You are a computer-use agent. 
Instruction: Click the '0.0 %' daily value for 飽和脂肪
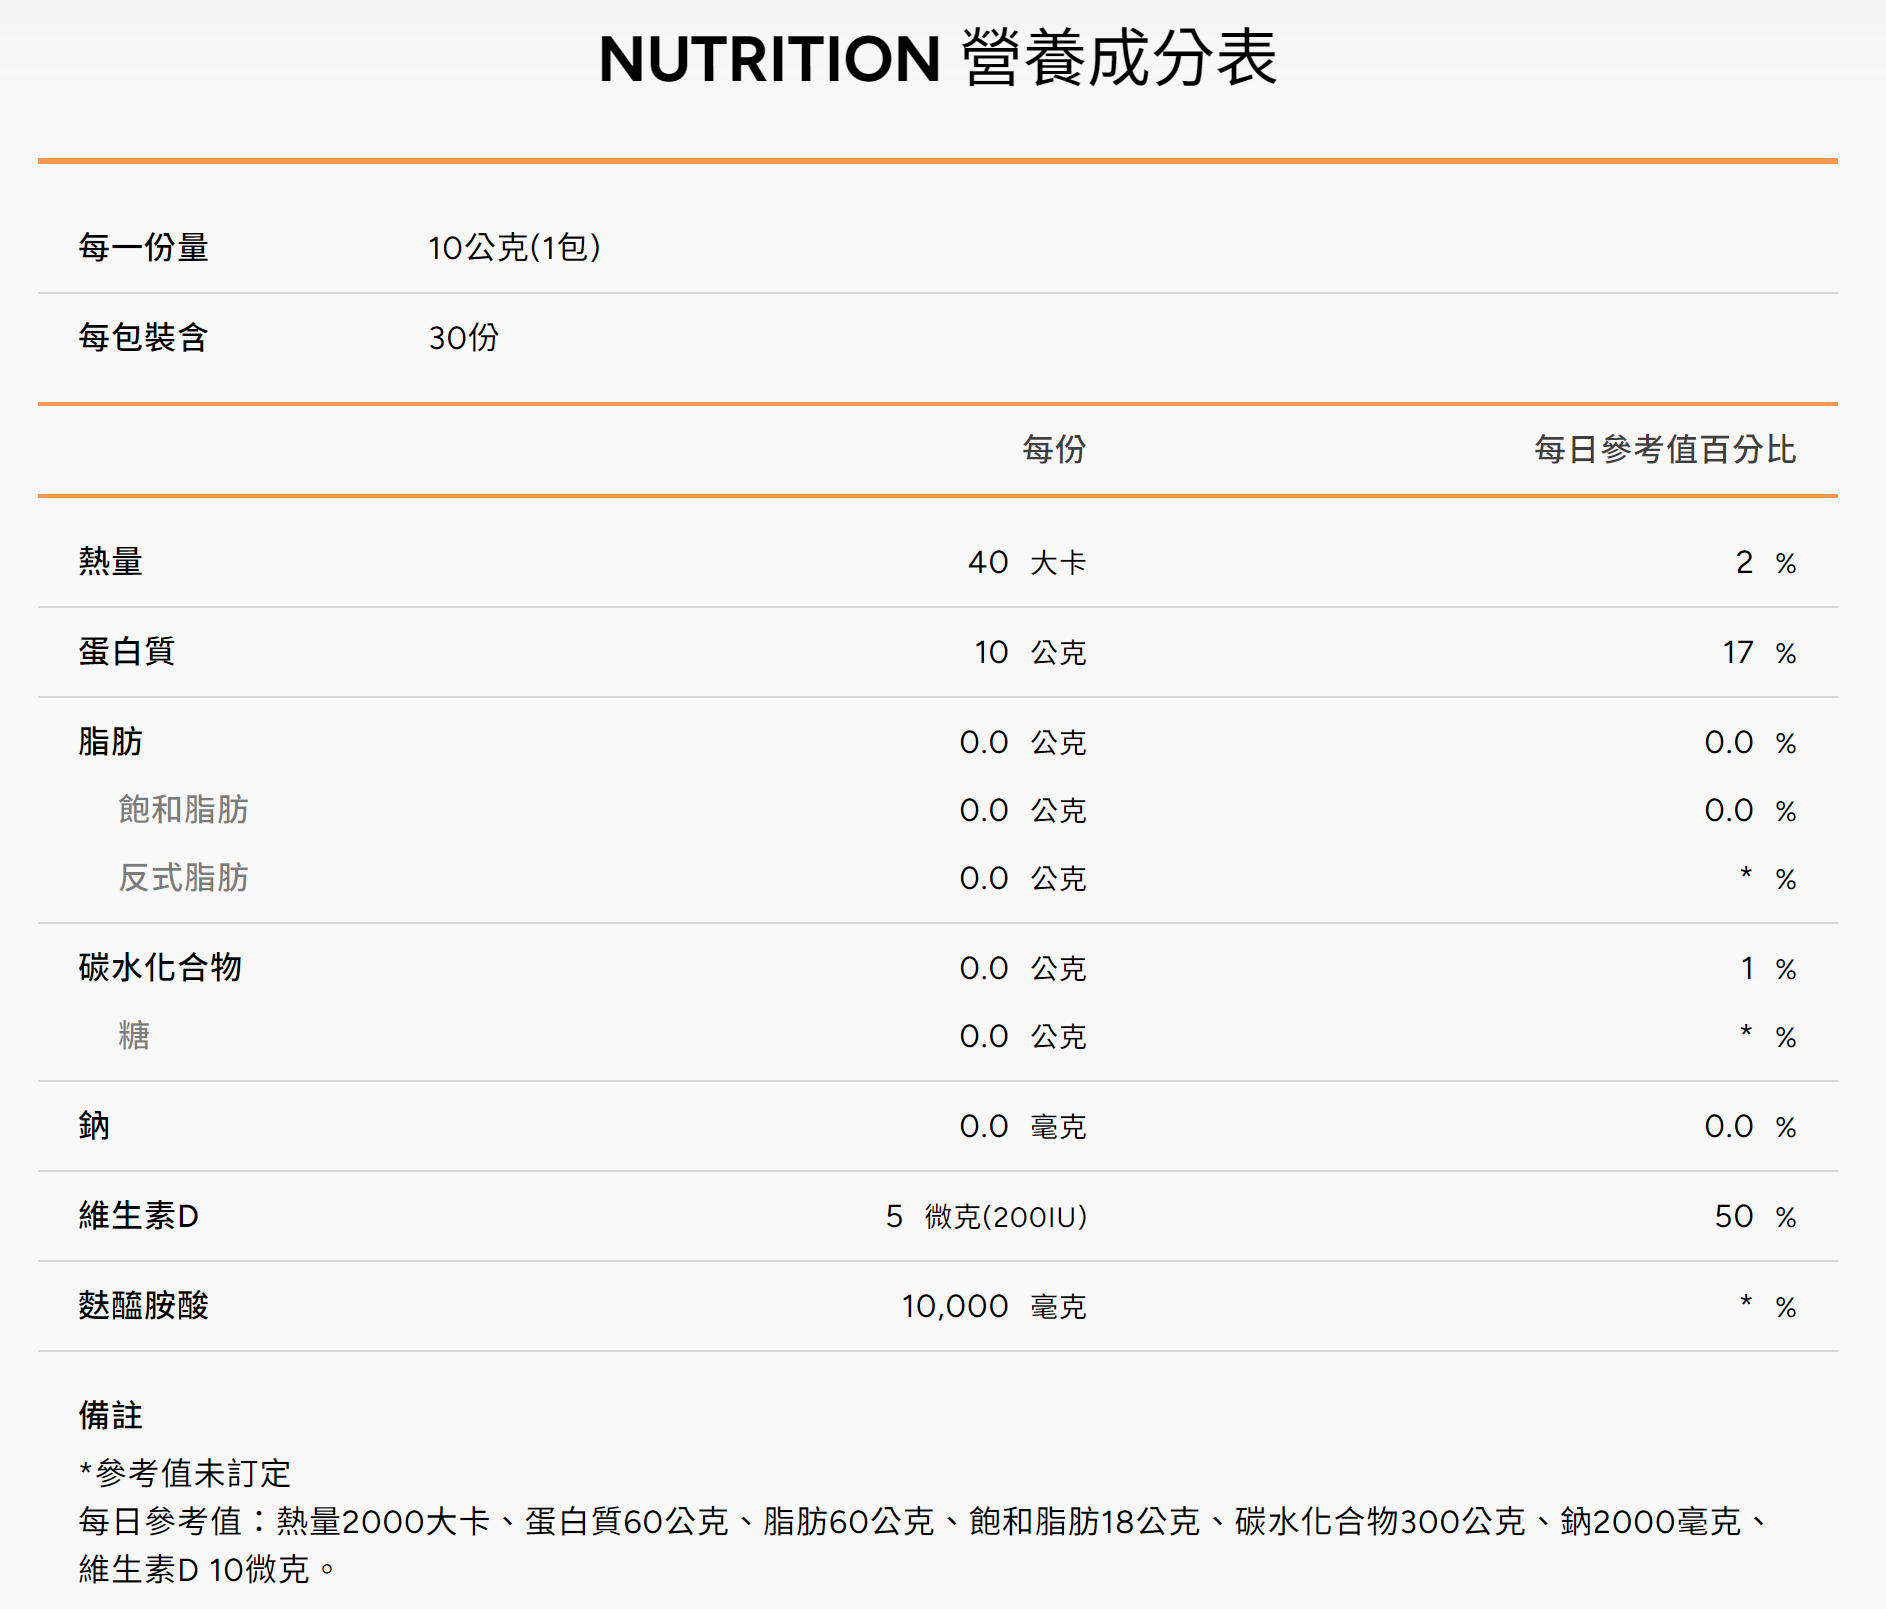1751,810
